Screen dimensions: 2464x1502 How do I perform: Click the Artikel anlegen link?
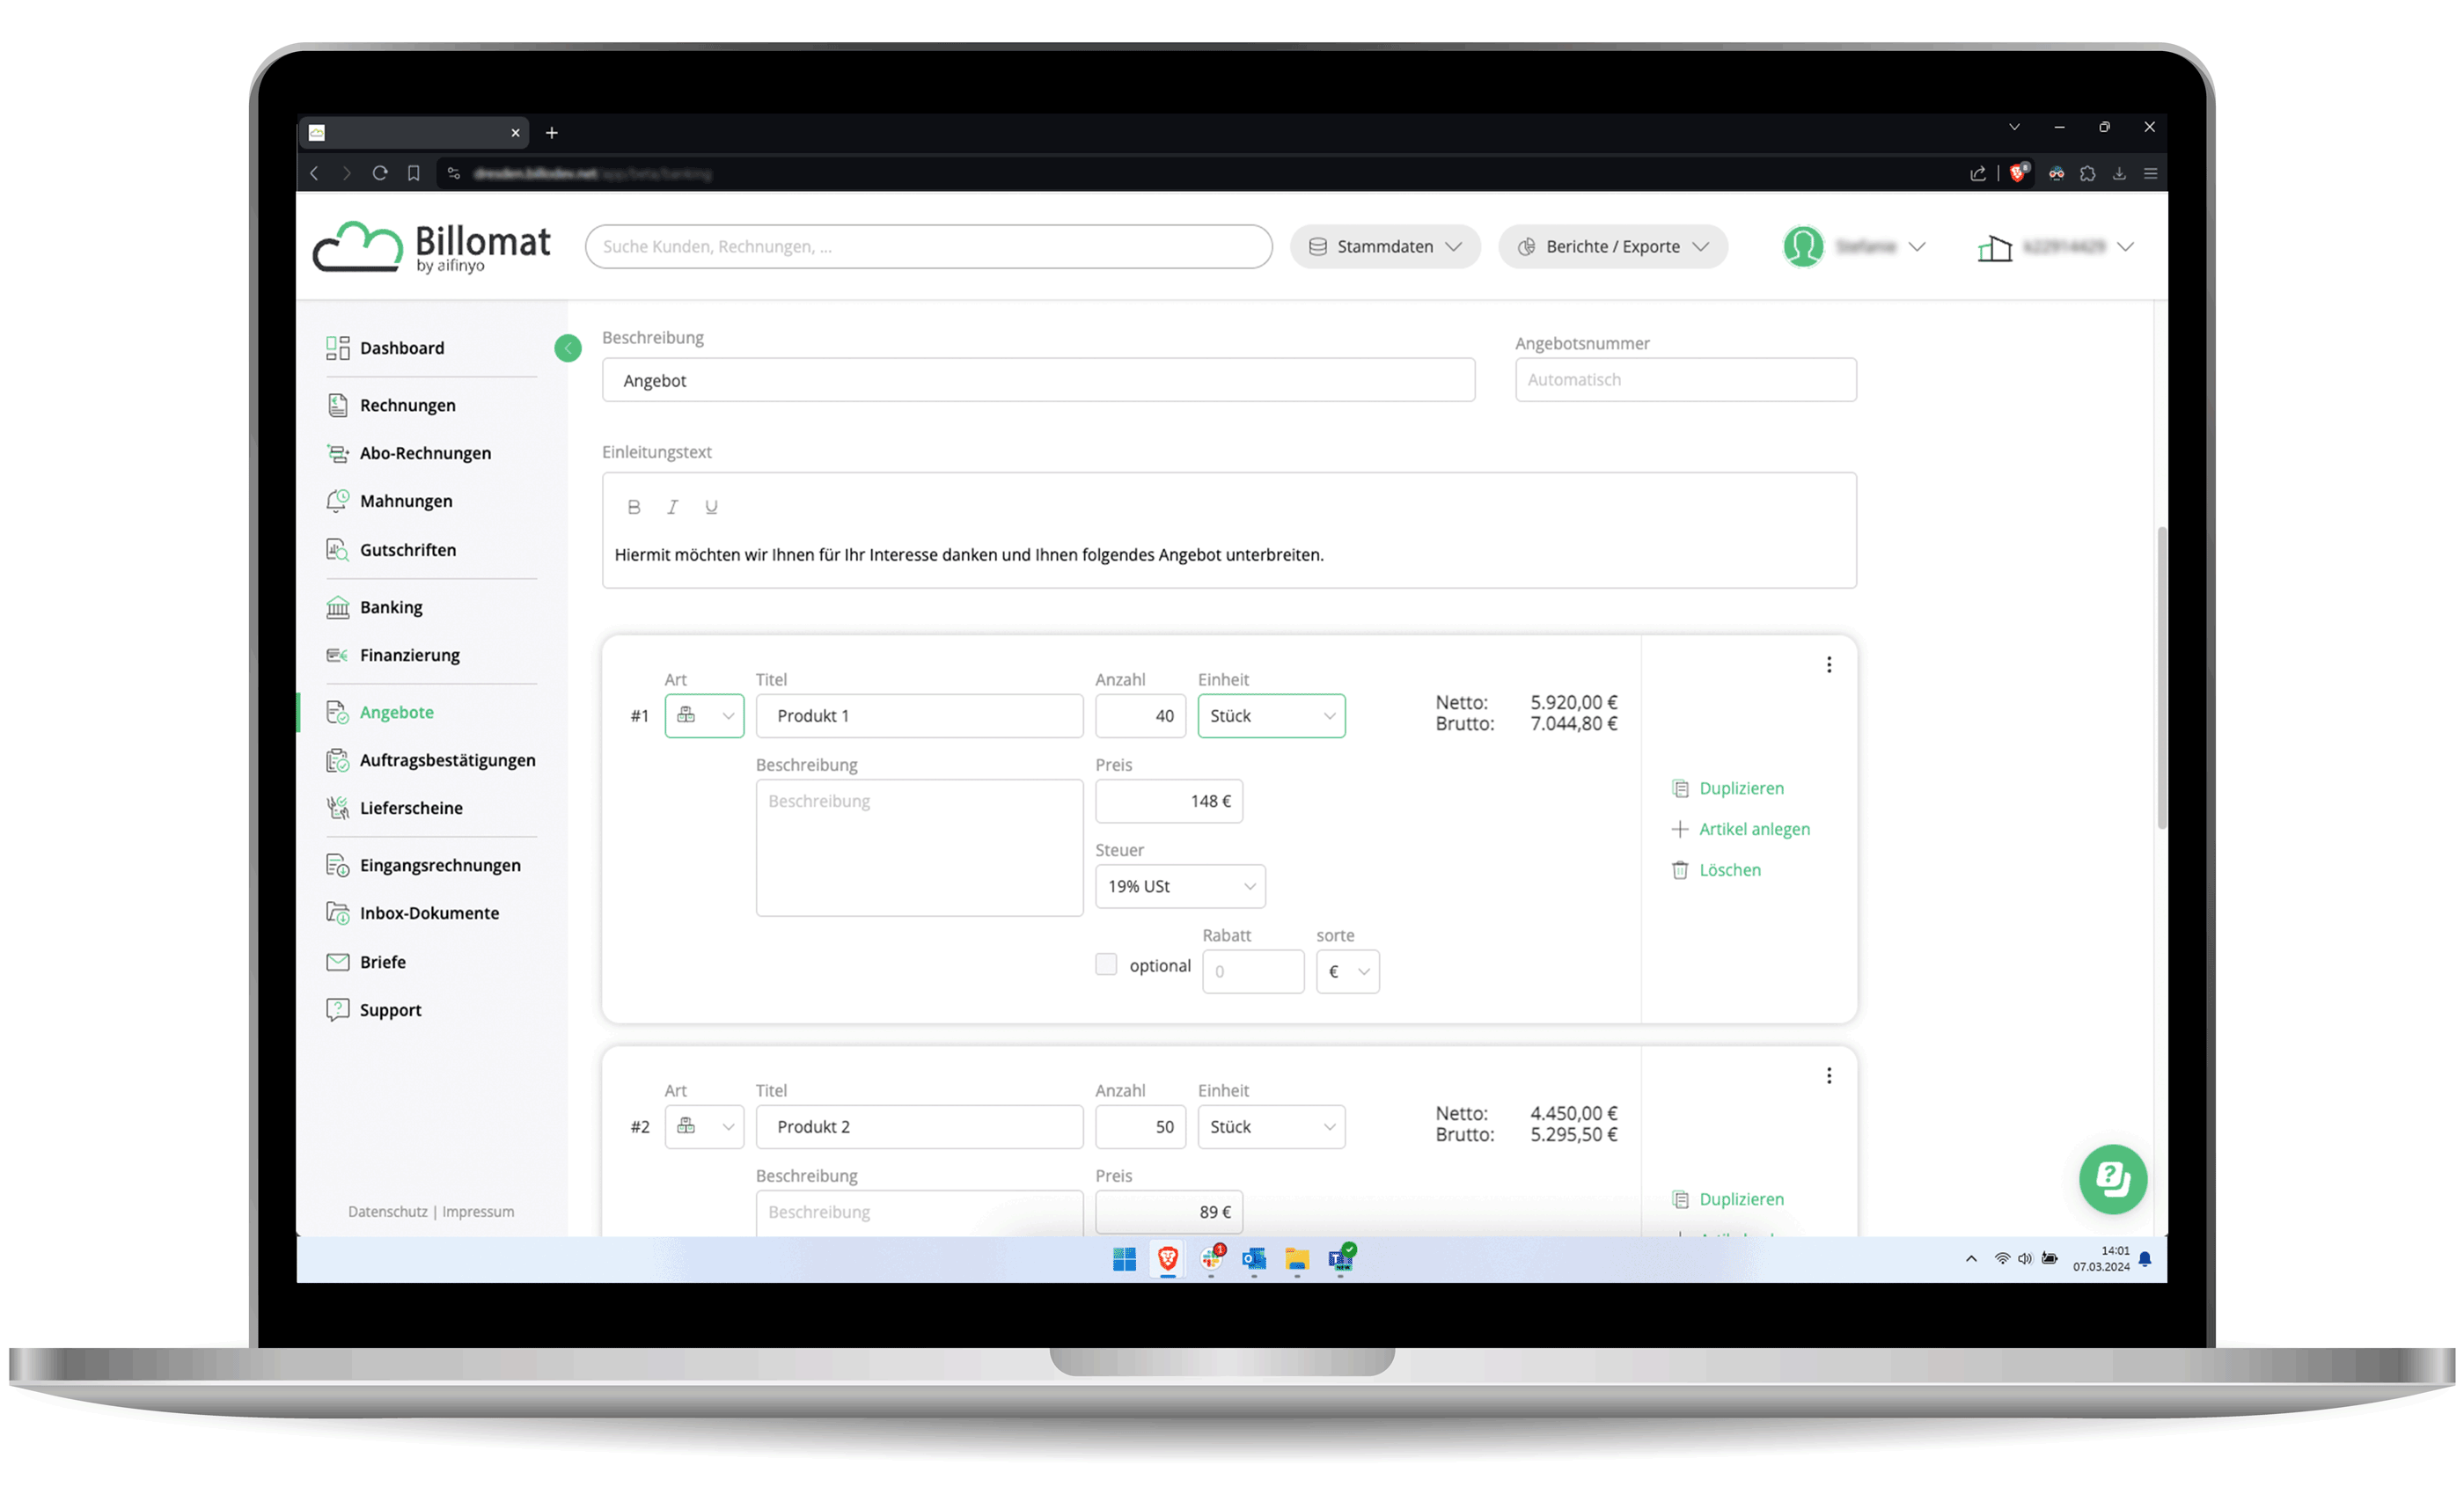pyautogui.click(x=1753, y=829)
